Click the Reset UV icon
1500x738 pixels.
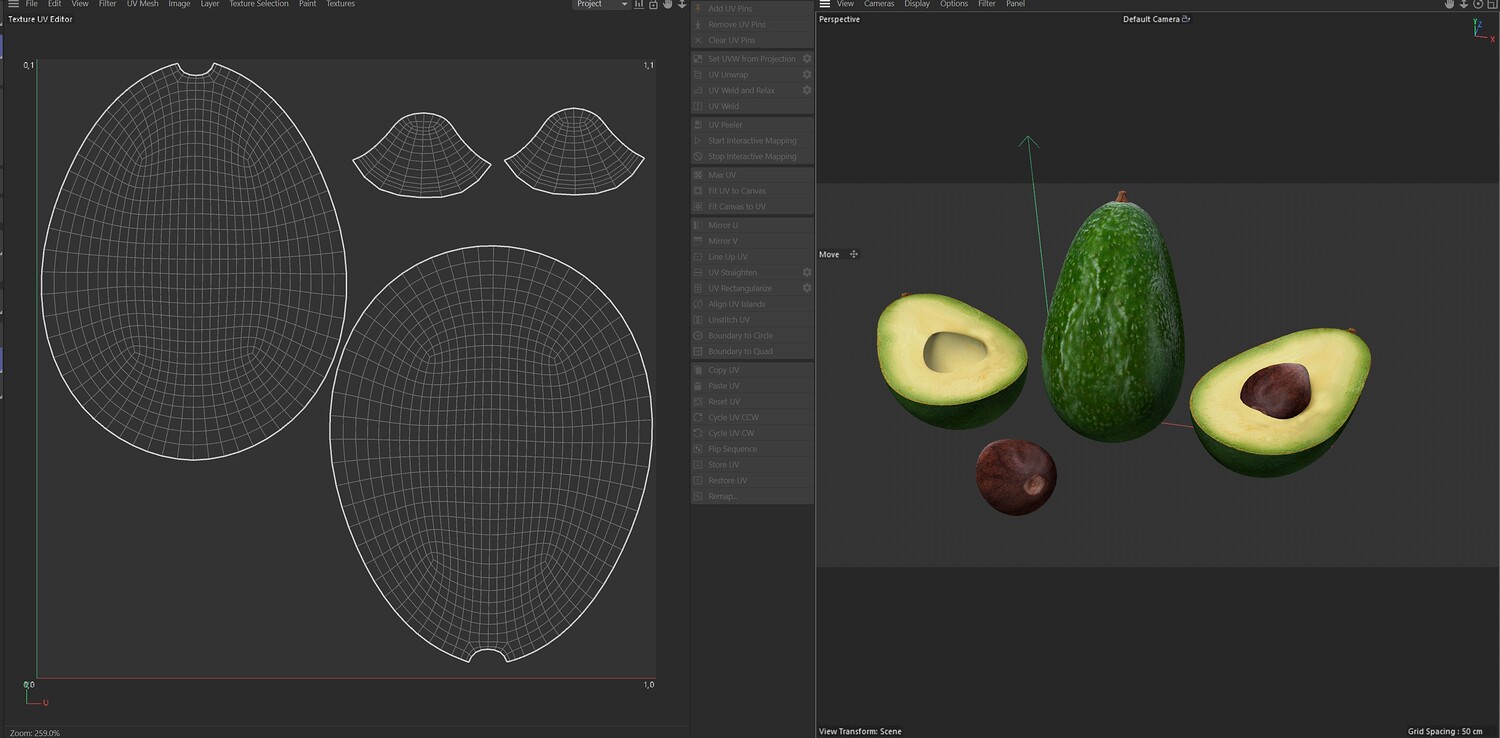(698, 402)
